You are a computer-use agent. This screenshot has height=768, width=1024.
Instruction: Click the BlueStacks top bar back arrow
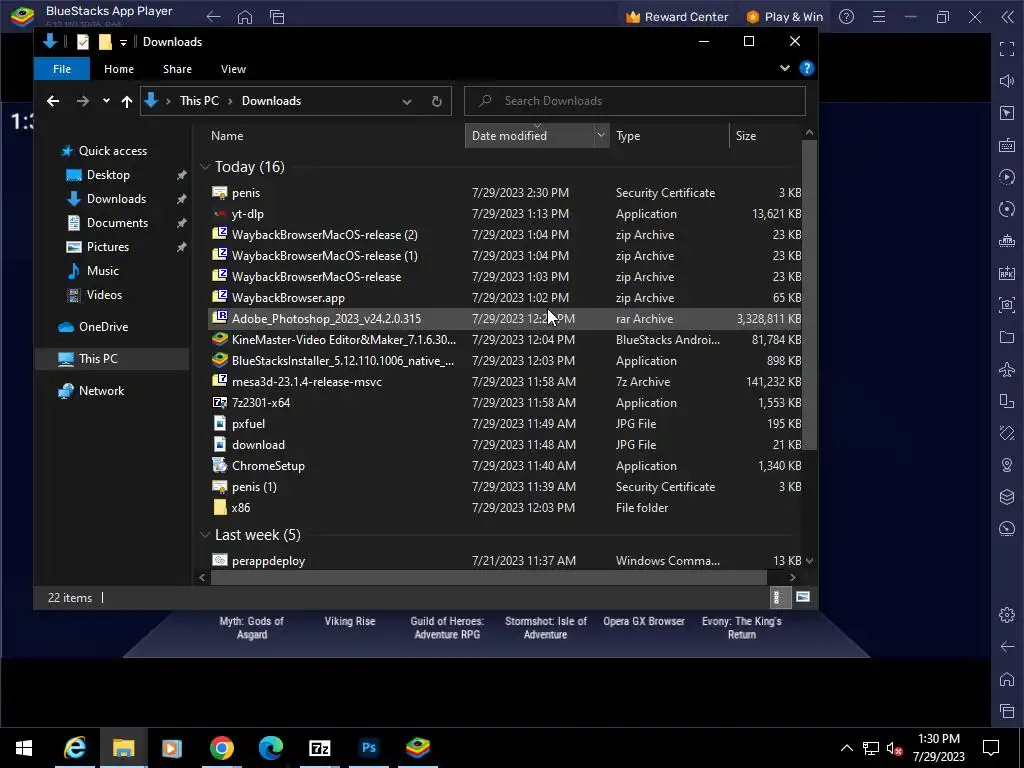point(214,17)
